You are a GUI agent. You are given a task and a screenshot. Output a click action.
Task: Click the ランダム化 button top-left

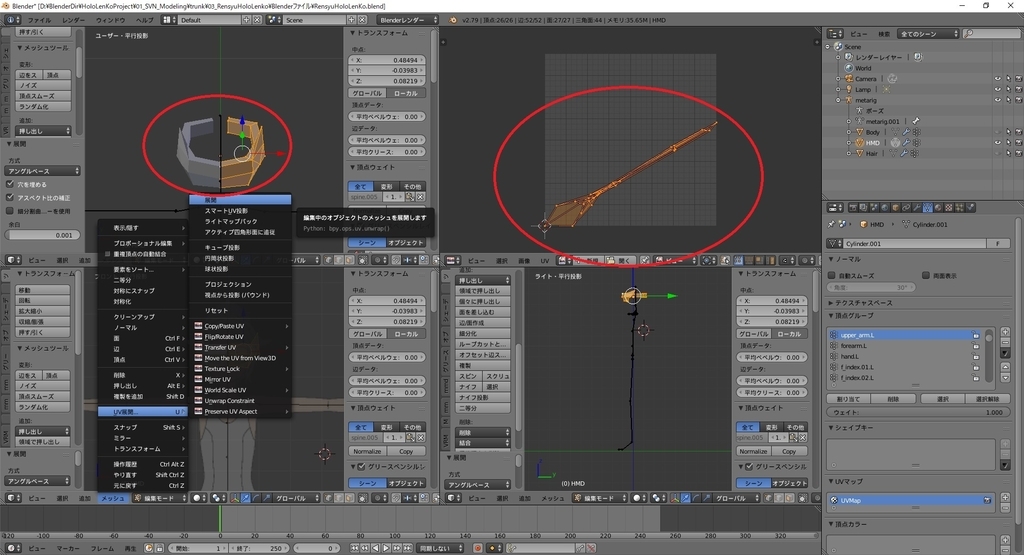(x=43, y=106)
